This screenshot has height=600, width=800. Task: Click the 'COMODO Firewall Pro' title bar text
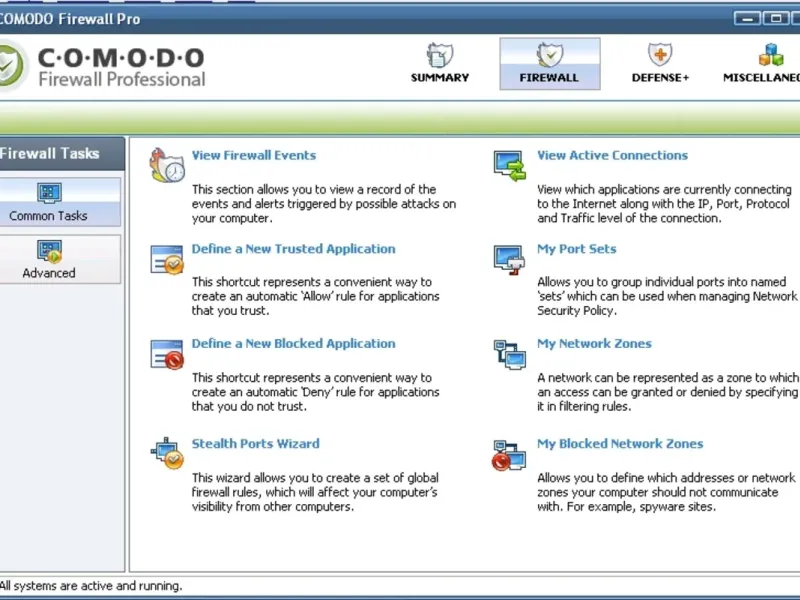pyautogui.click(x=70, y=19)
